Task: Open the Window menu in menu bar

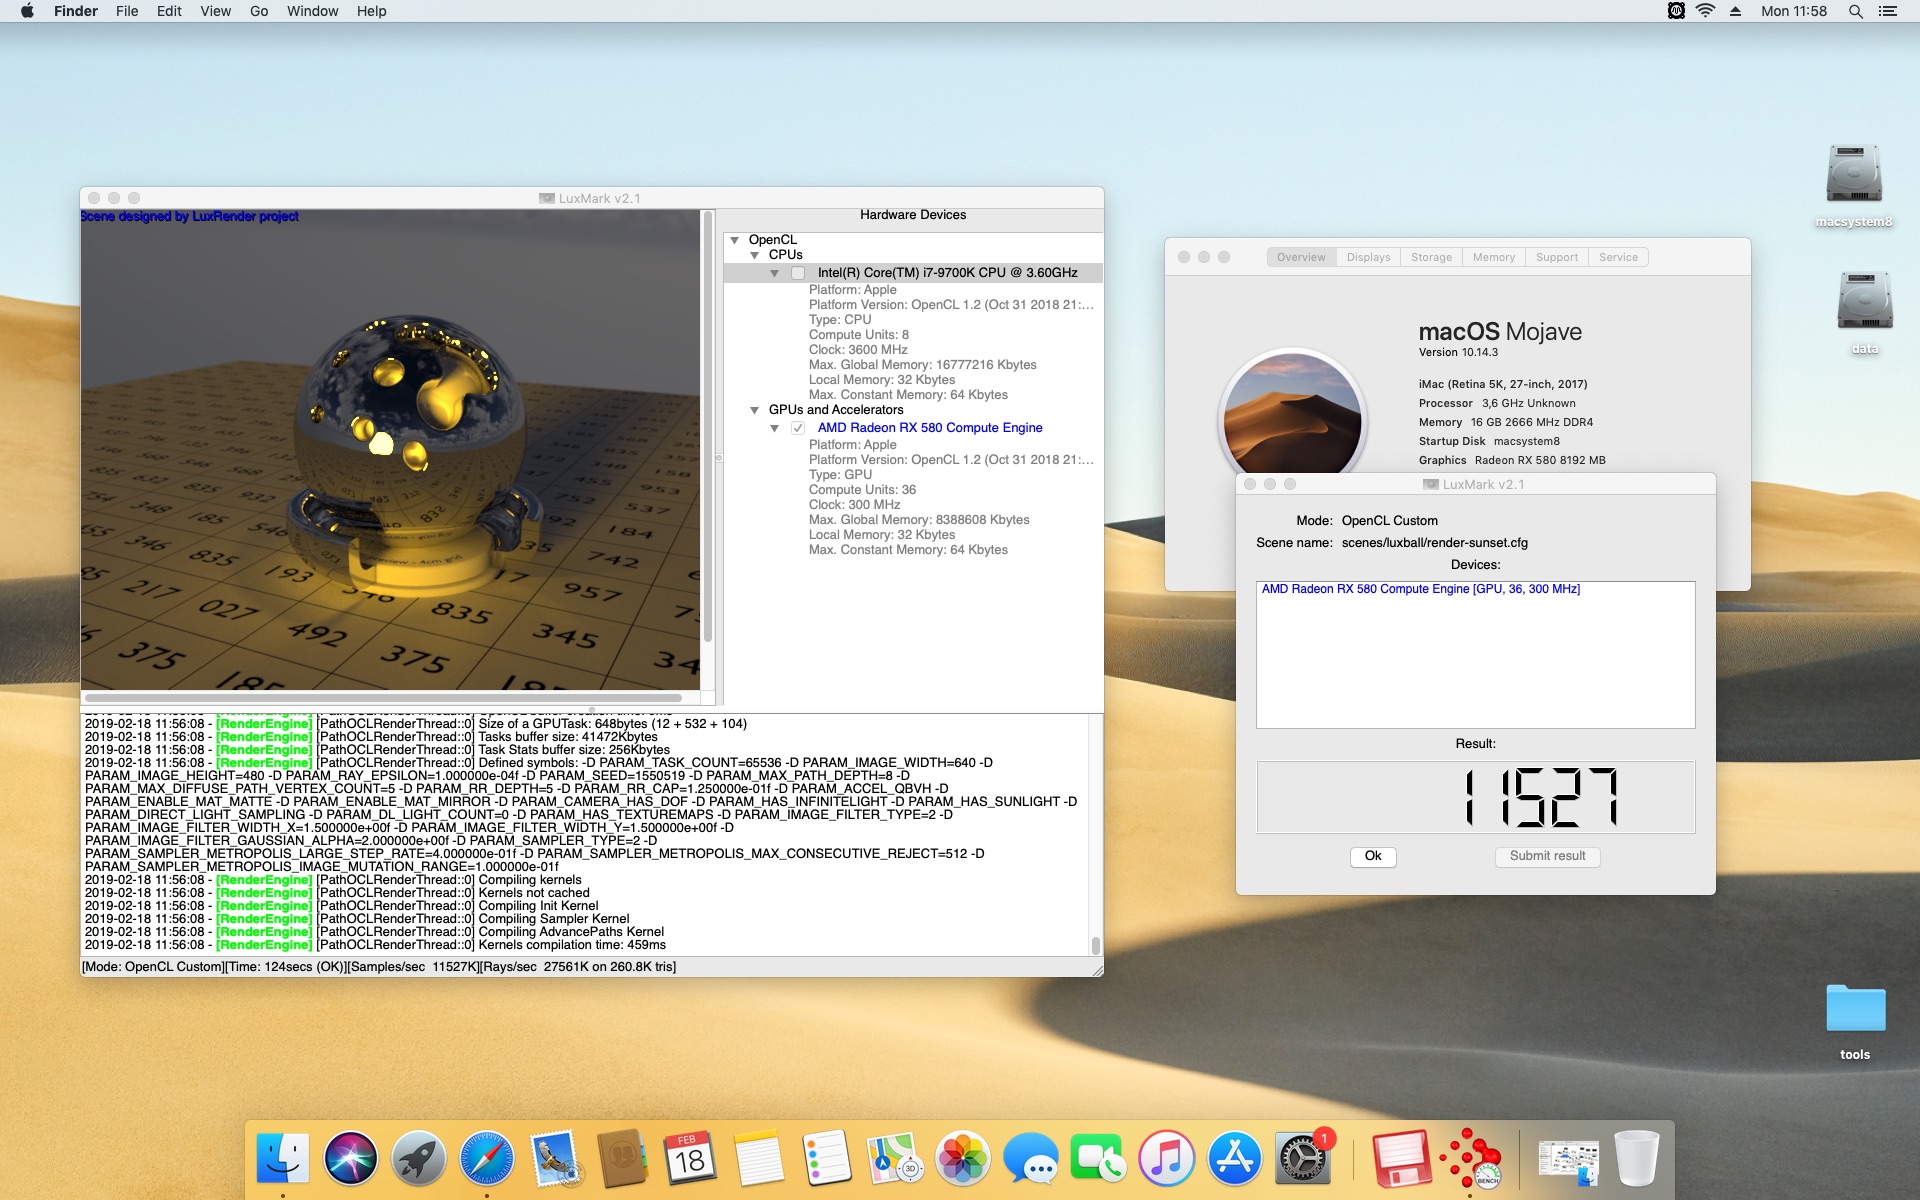Action: tap(312, 11)
